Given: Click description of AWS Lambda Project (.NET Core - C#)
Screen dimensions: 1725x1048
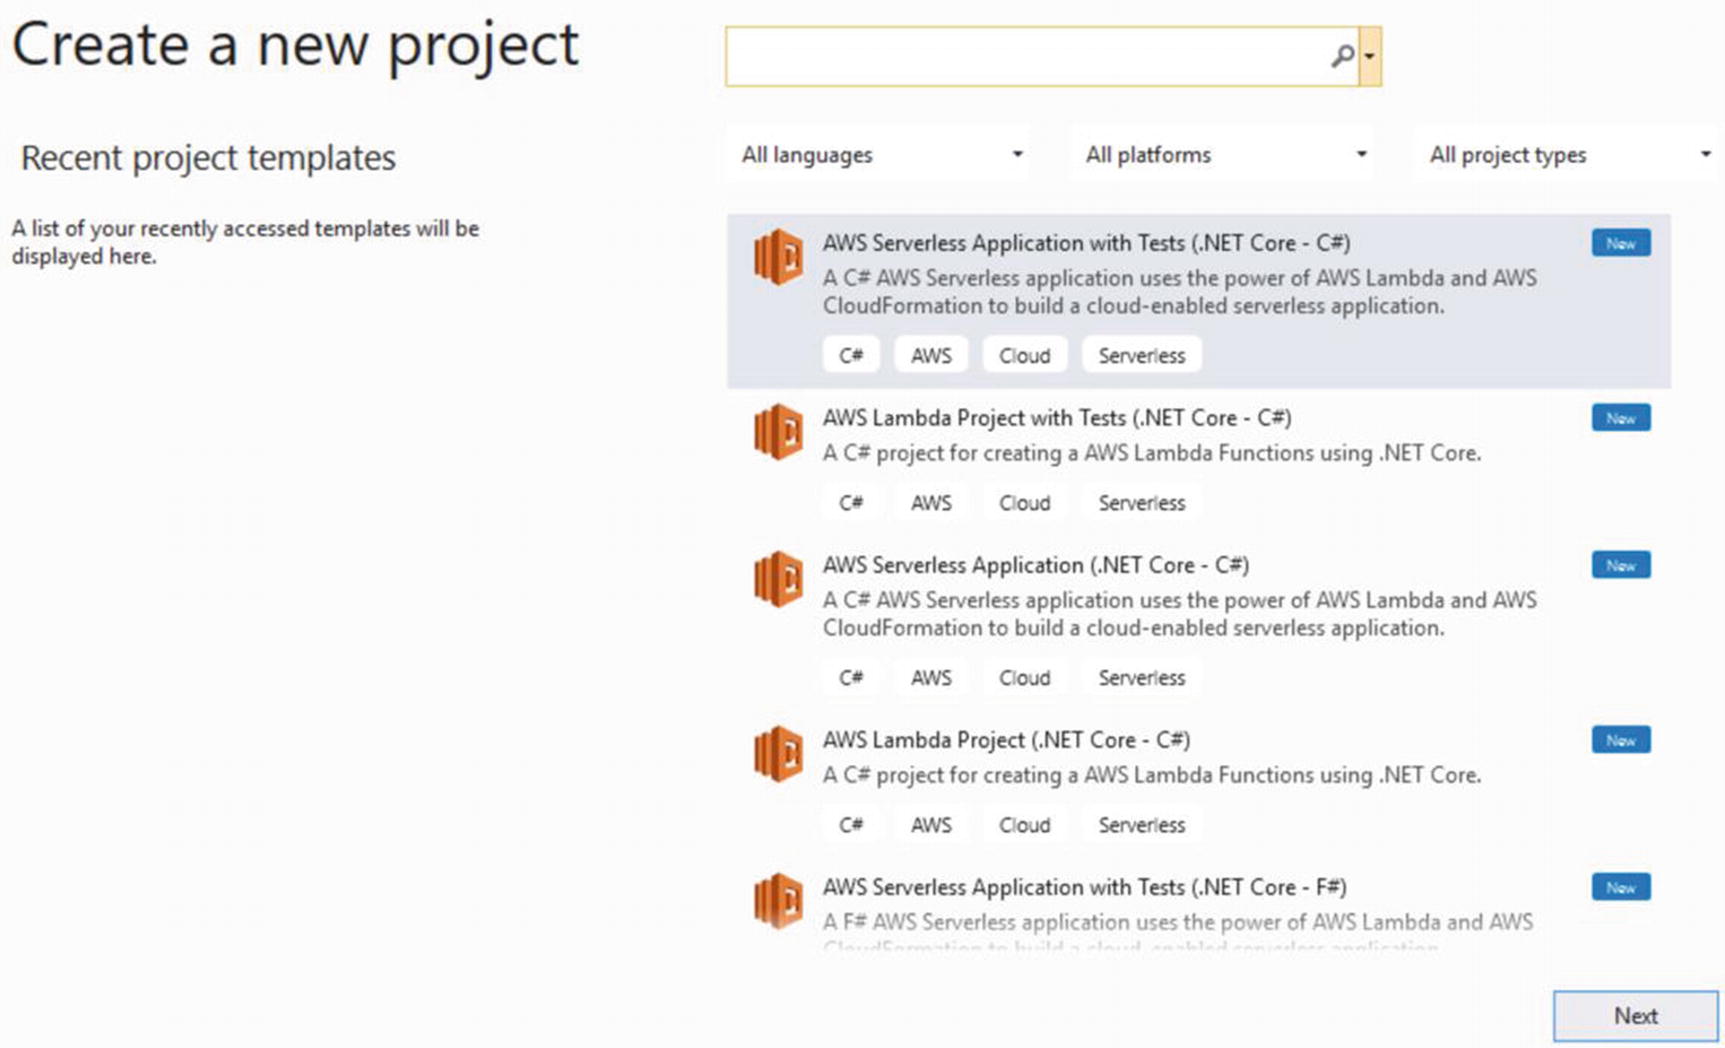Looking at the screenshot, I should [x=1152, y=775].
